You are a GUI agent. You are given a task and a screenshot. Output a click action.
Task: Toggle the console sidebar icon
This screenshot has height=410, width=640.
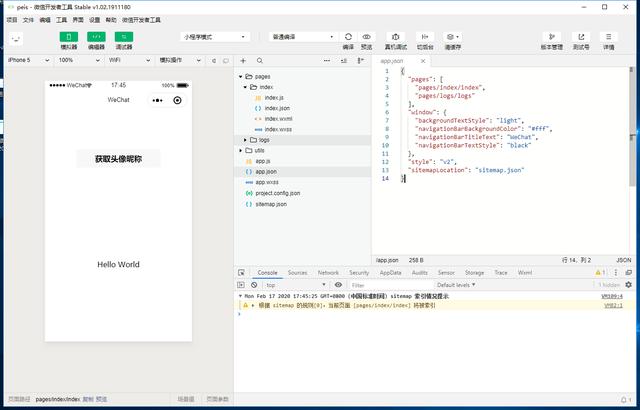coord(241,285)
